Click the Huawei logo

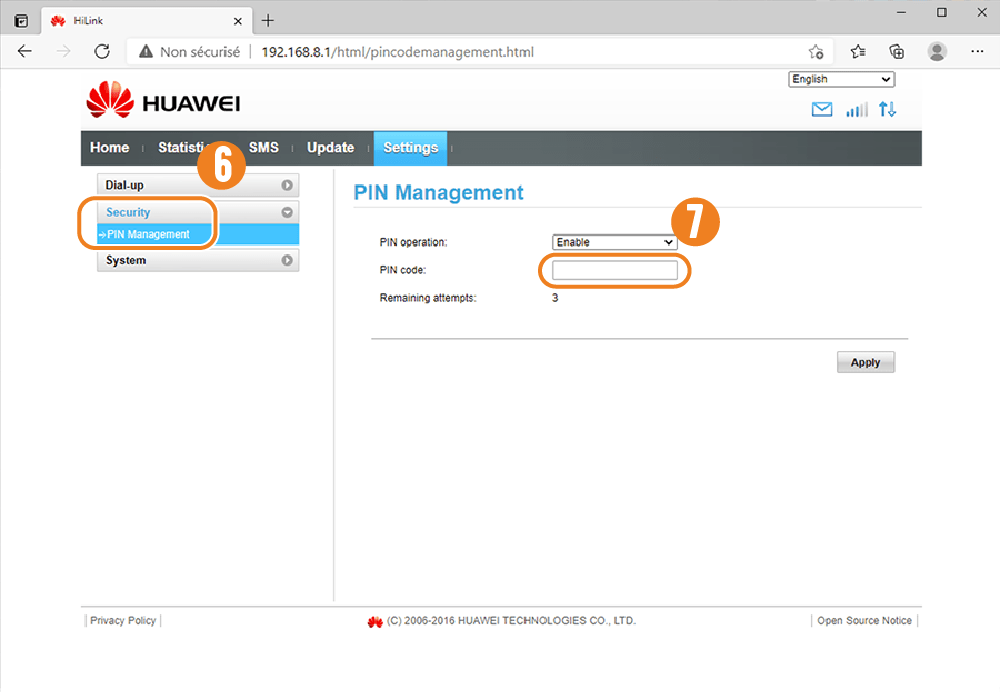coord(163,100)
